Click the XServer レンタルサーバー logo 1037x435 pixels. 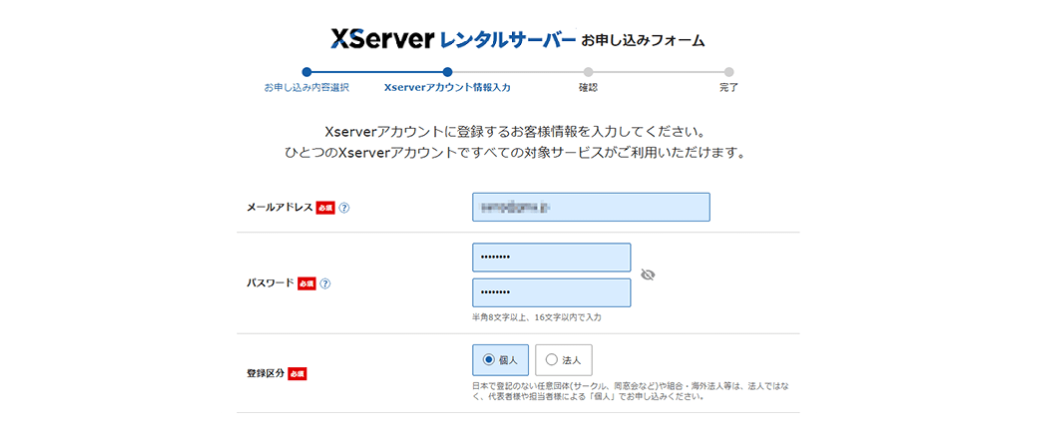coord(453,40)
